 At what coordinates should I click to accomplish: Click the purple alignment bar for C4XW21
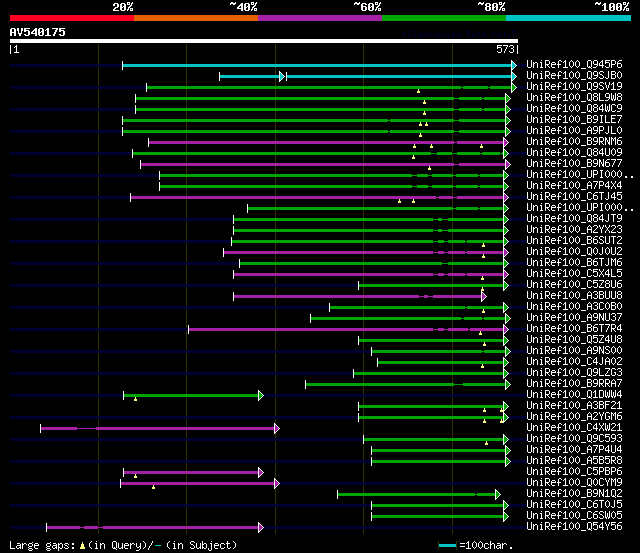click(158, 429)
